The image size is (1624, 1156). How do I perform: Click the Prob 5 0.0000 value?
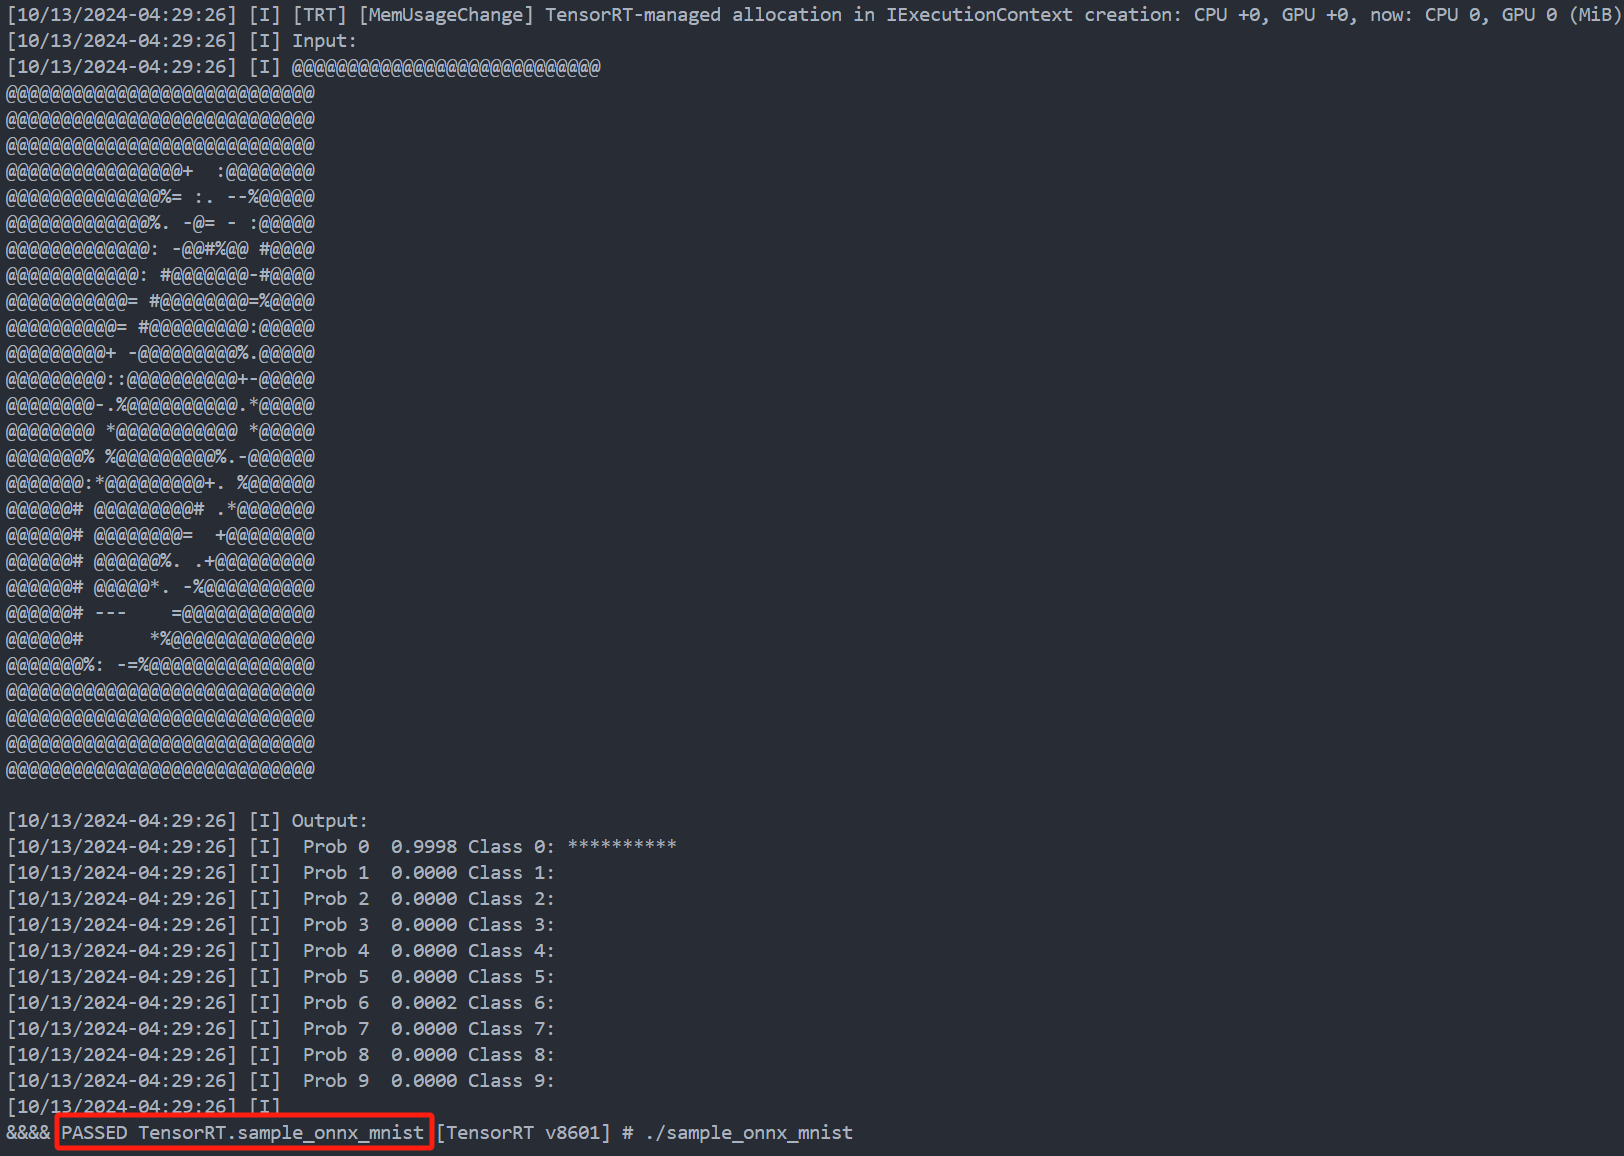pyautogui.click(x=424, y=976)
